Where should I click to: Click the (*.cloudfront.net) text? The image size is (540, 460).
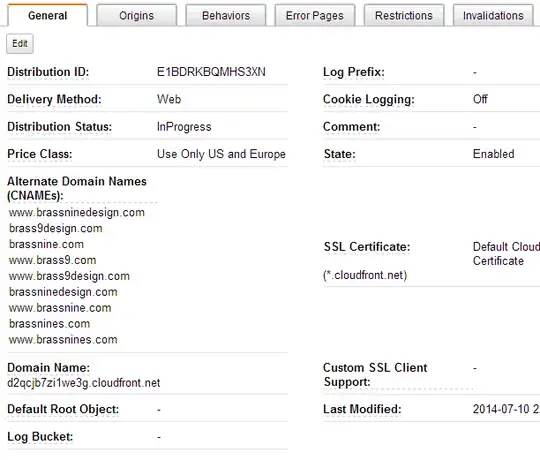point(365,275)
